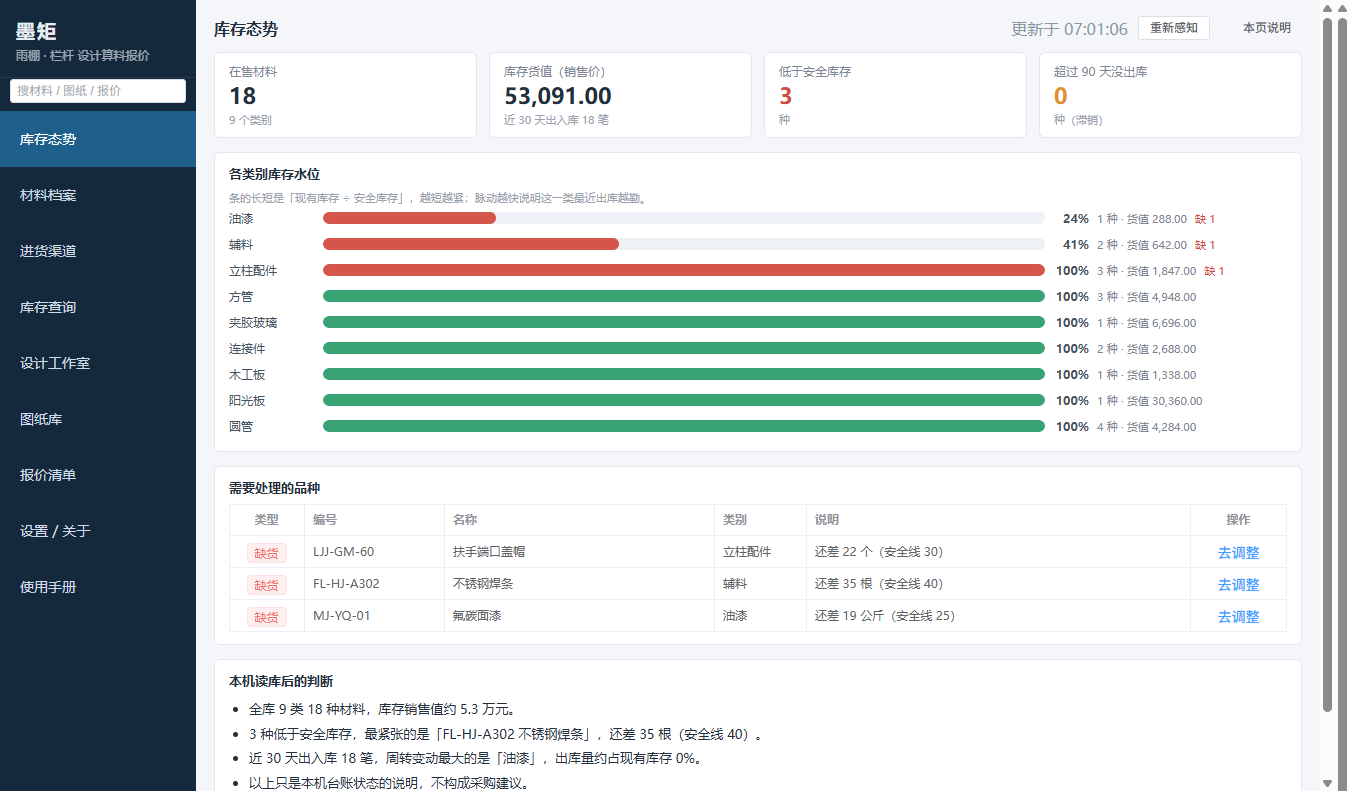Click 去调整 for FL-HJ-A302 row
The width and height of the screenshot is (1350, 791).
point(1238,584)
